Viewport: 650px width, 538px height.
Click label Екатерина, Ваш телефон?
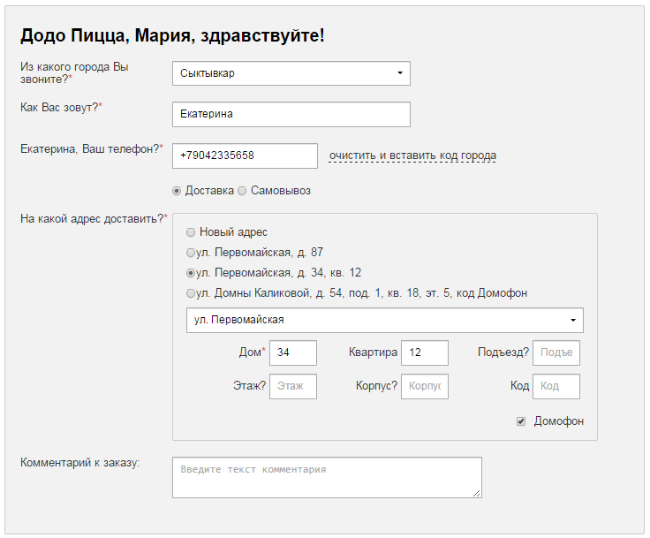92,149
